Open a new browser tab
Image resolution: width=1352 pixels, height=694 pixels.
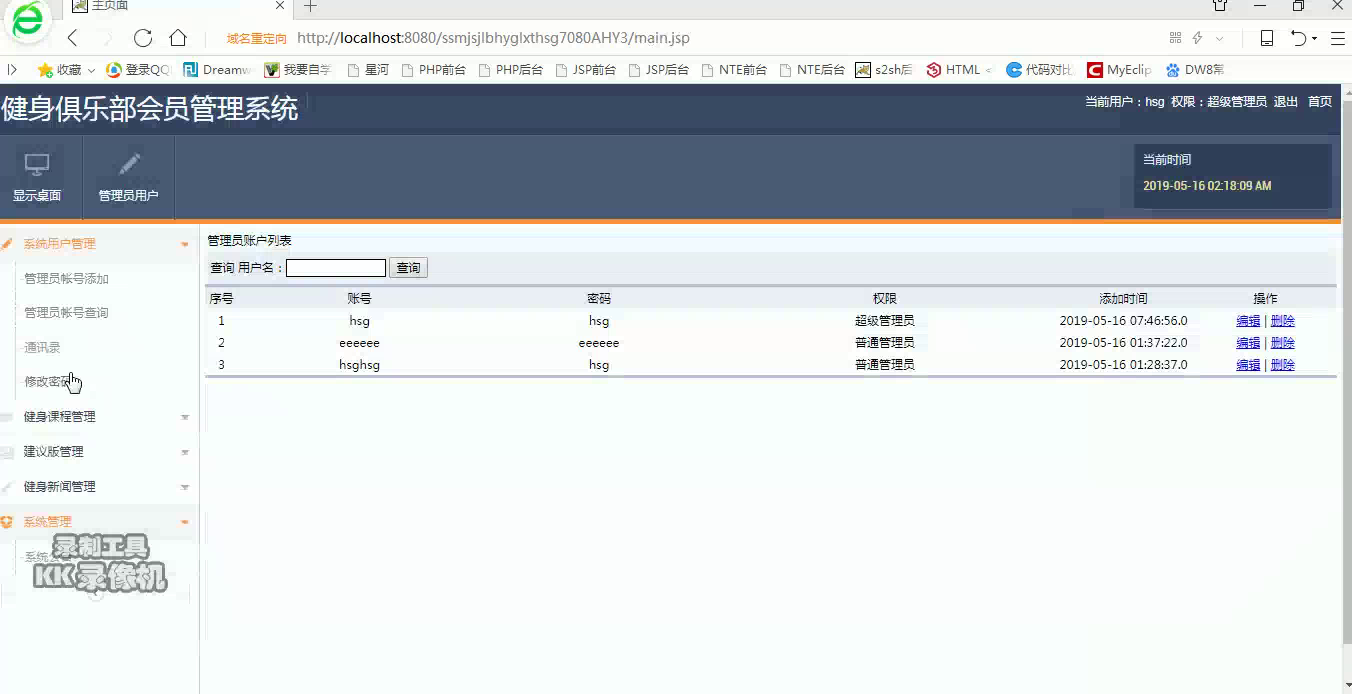coord(310,6)
